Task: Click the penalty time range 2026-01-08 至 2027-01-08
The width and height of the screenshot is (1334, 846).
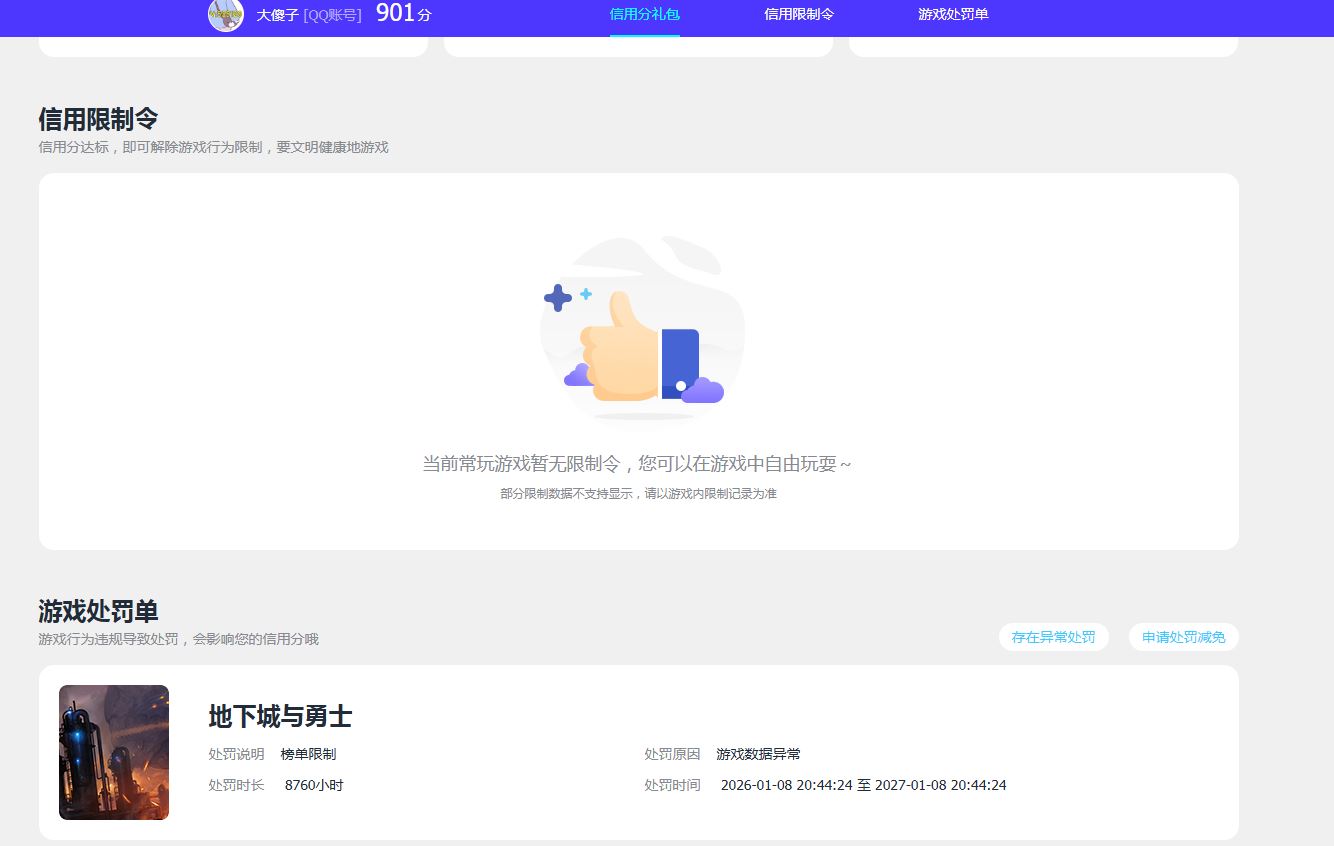Action: coord(863,785)
